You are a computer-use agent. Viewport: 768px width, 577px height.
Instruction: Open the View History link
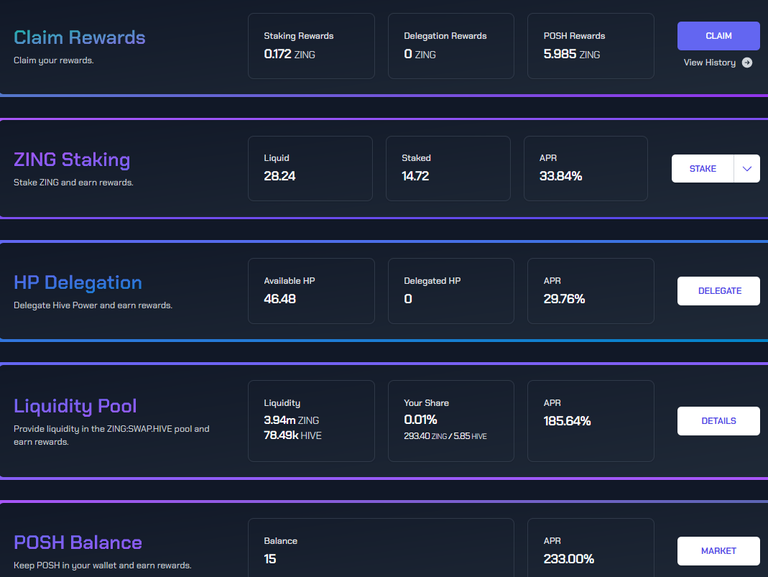[710, 63]
